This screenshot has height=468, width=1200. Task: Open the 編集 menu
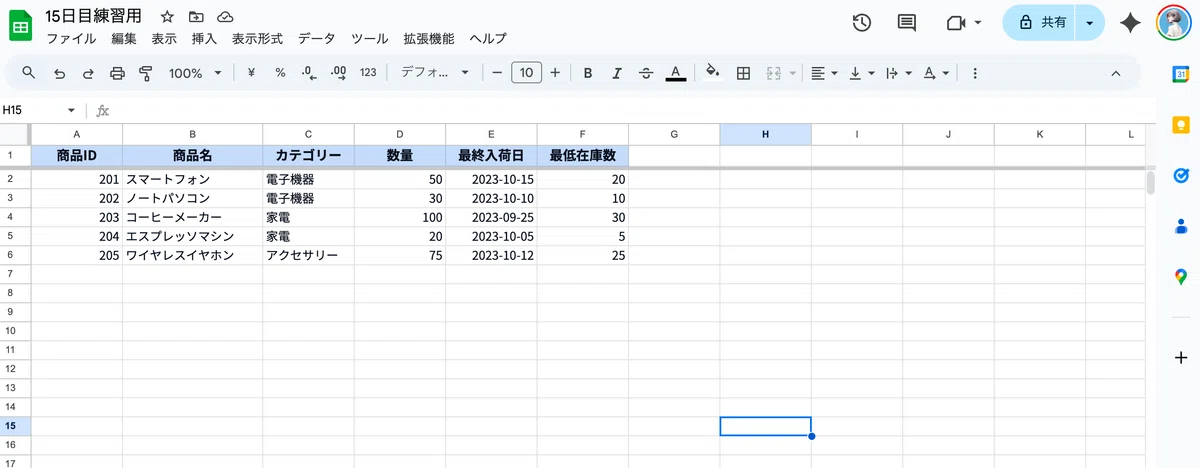coord(124,39)
